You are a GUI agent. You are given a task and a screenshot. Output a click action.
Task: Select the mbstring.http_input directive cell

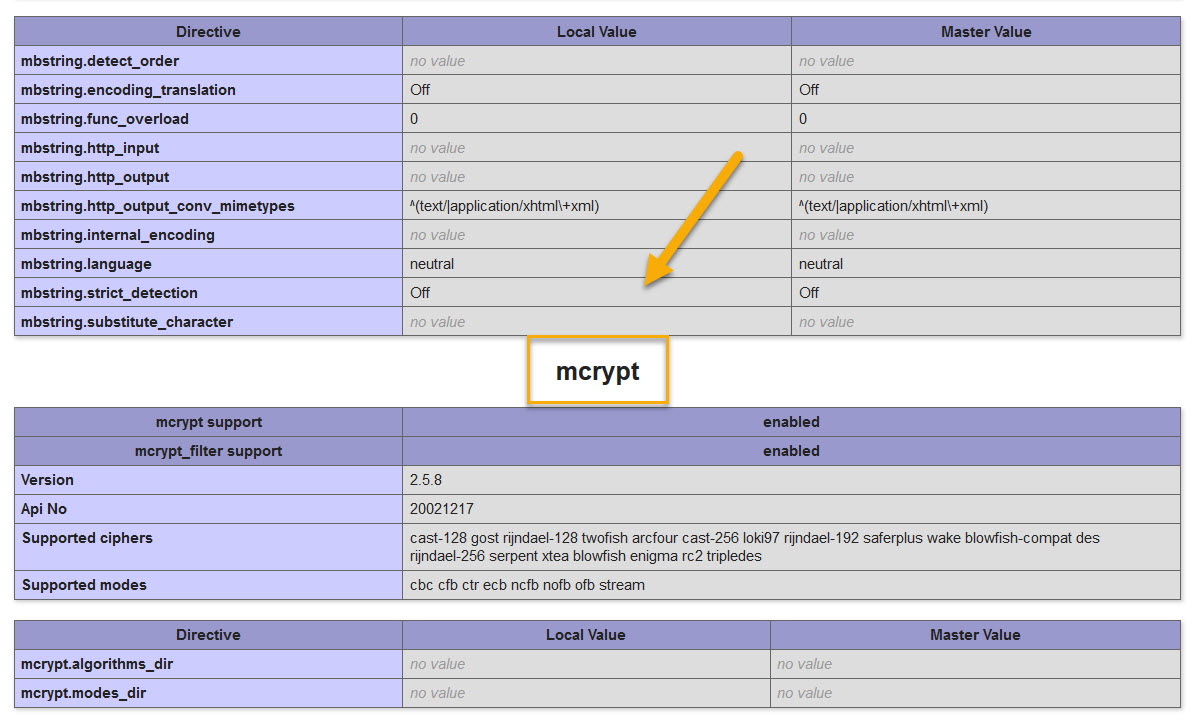click(x=208, y=148)
